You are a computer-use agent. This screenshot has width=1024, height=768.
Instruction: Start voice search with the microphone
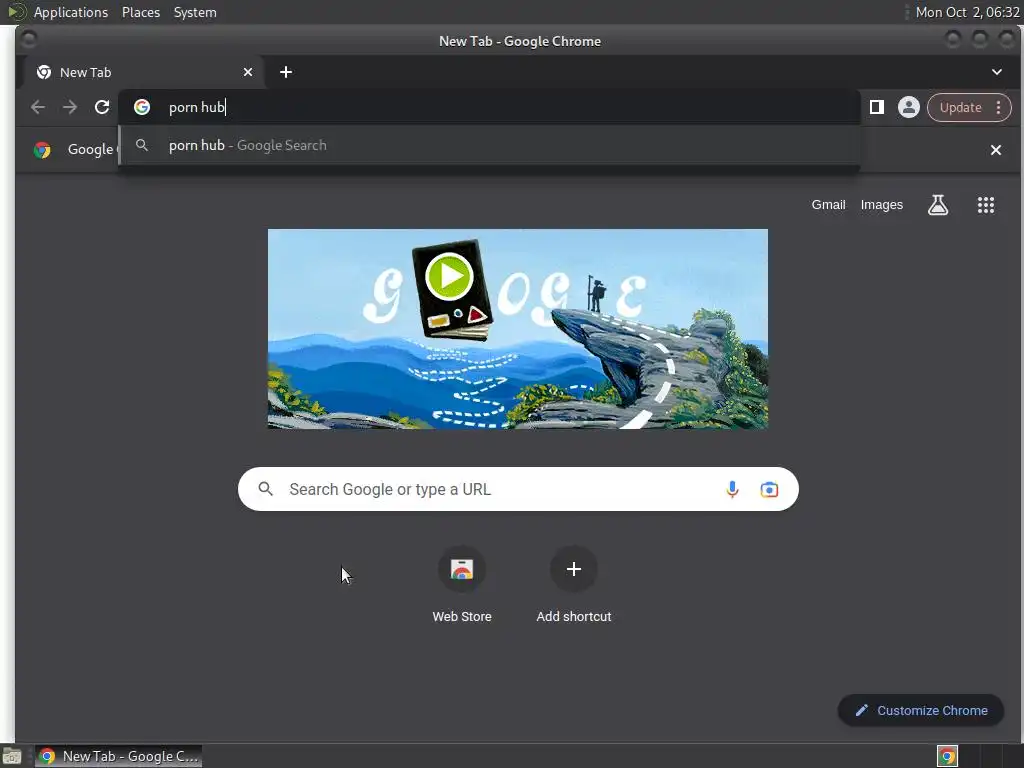(732, 489)
